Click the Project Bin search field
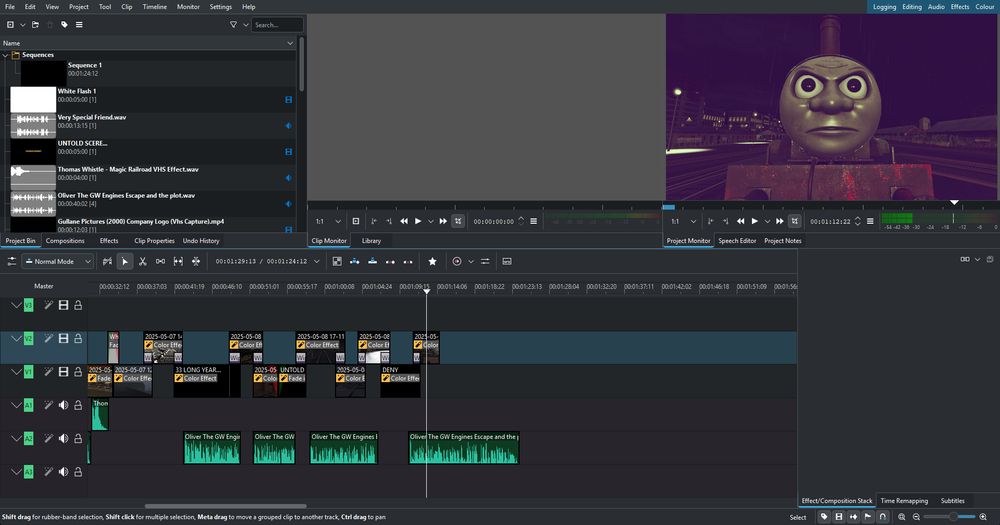Viewport: 1000px width, 525px height. tap(277, 25)
